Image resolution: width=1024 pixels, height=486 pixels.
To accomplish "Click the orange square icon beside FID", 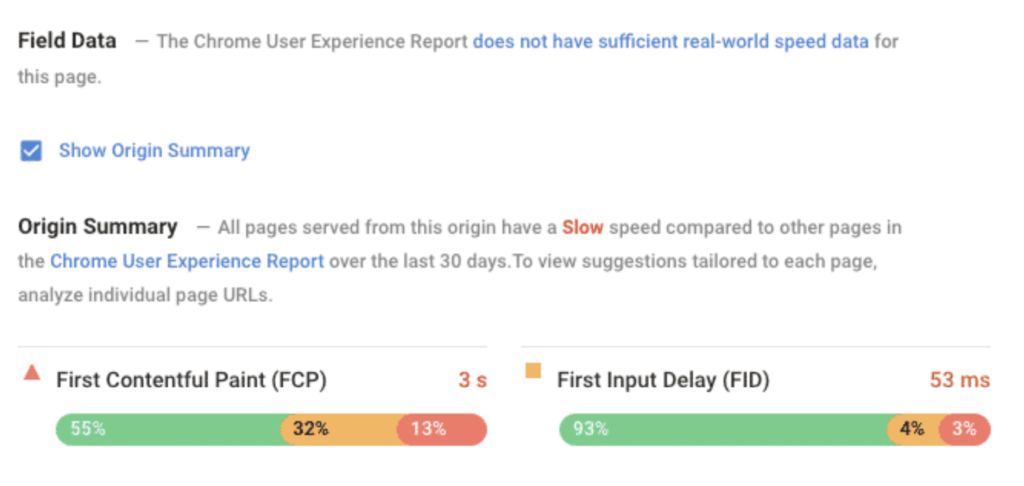I will coord(533,372).
